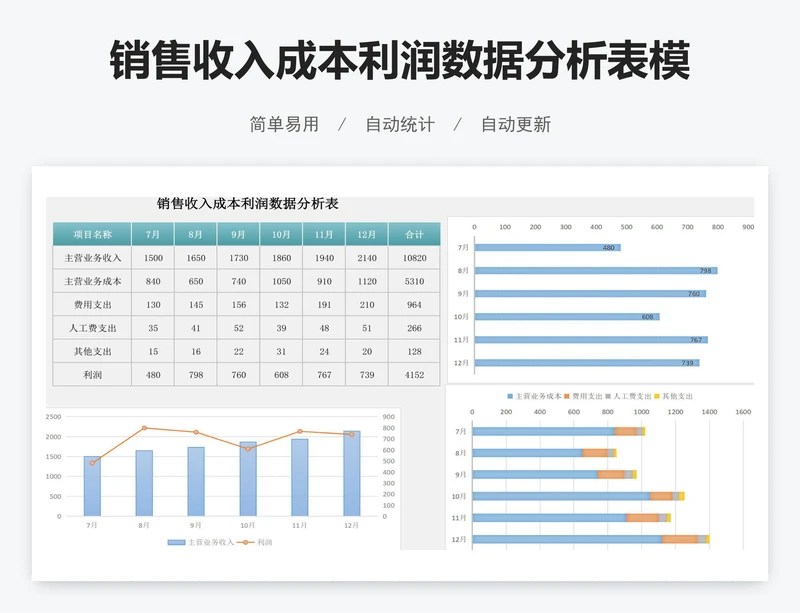Screen dimensions: 800x613
Task: Select the profit total cell 4152
Action: click(x=414, y=375)
